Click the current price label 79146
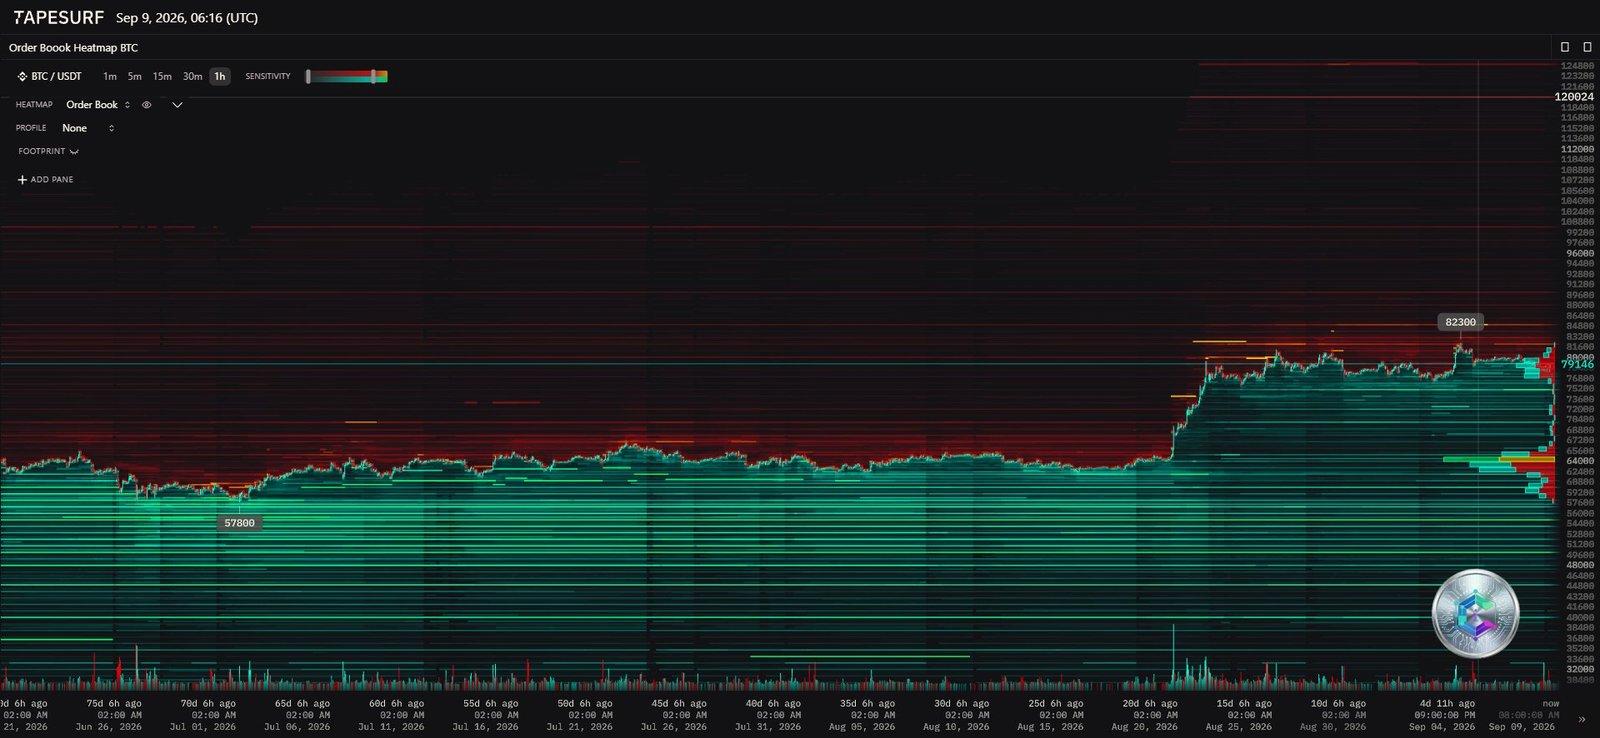This screenshot has height=738, width=1600. (x=1577, y=364)
